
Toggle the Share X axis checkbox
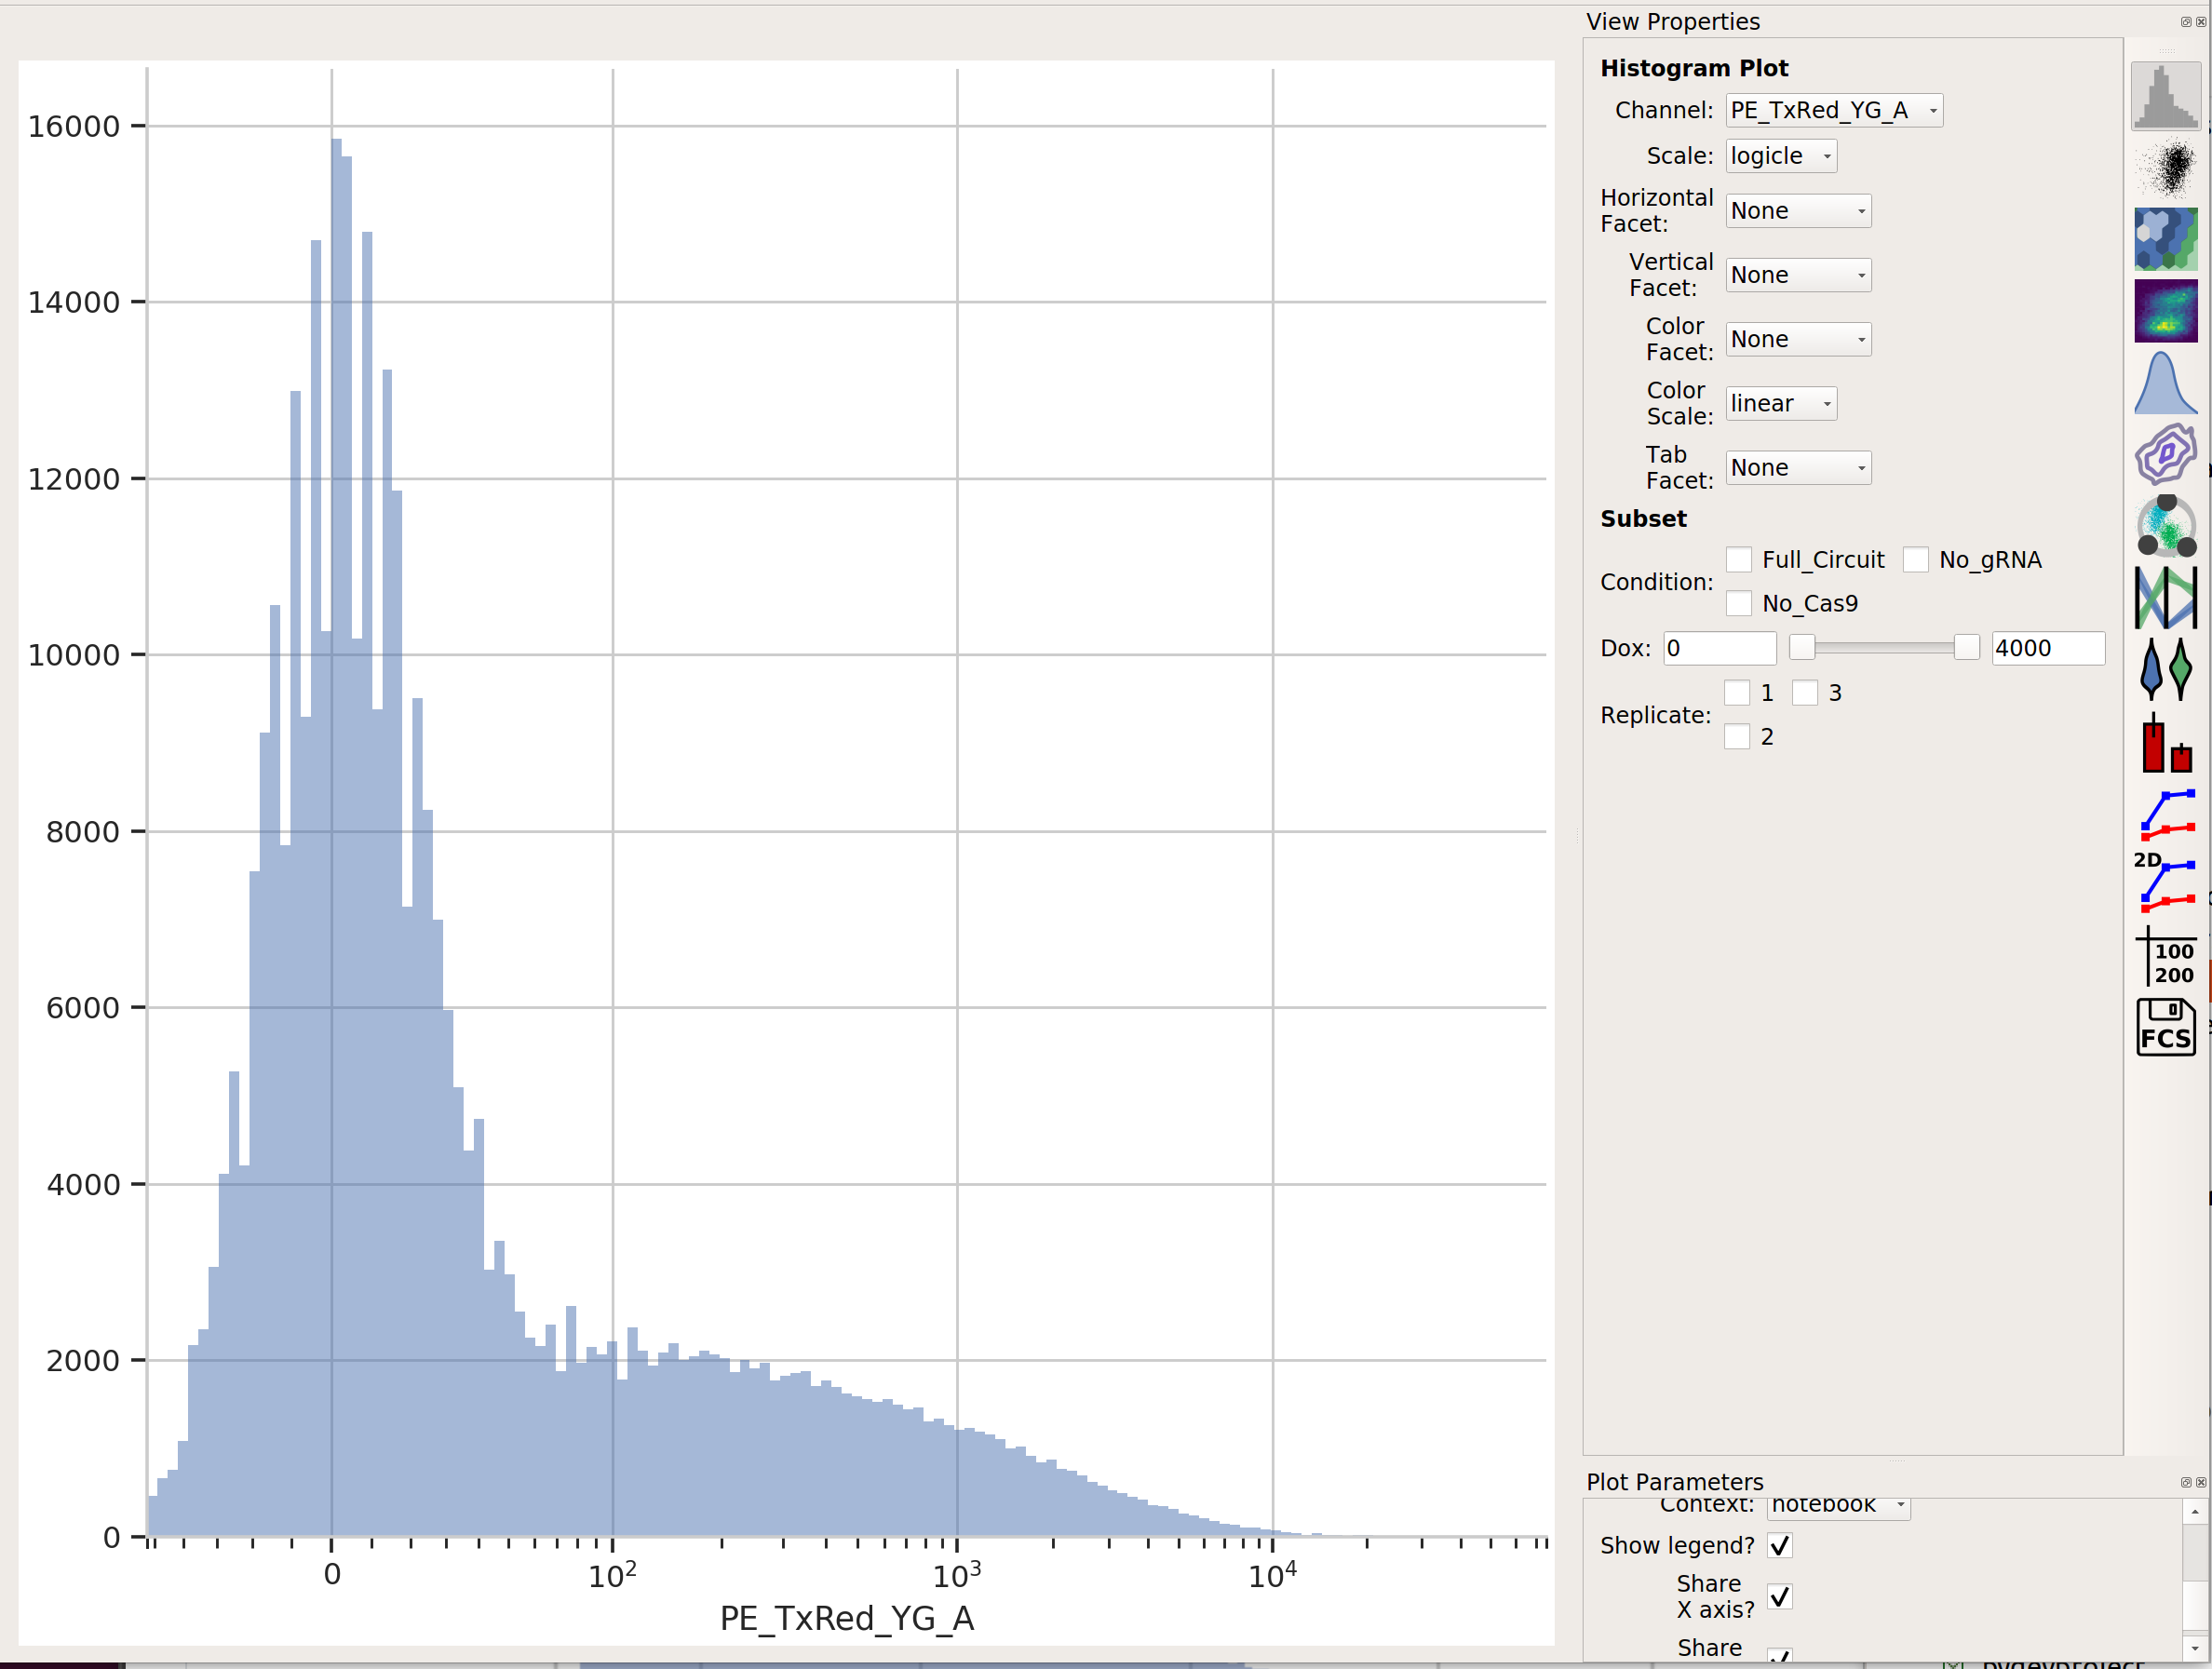(1780, 1597)
